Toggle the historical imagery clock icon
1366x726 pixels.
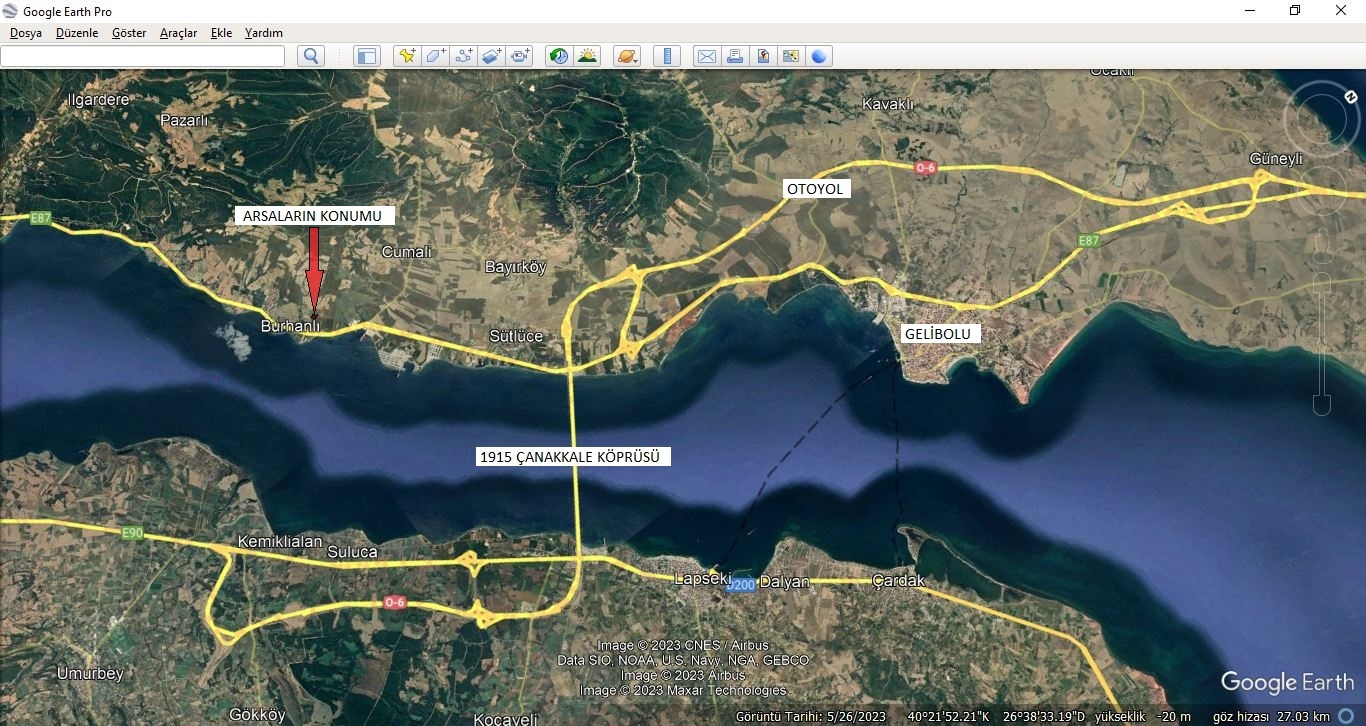point(559,56)
